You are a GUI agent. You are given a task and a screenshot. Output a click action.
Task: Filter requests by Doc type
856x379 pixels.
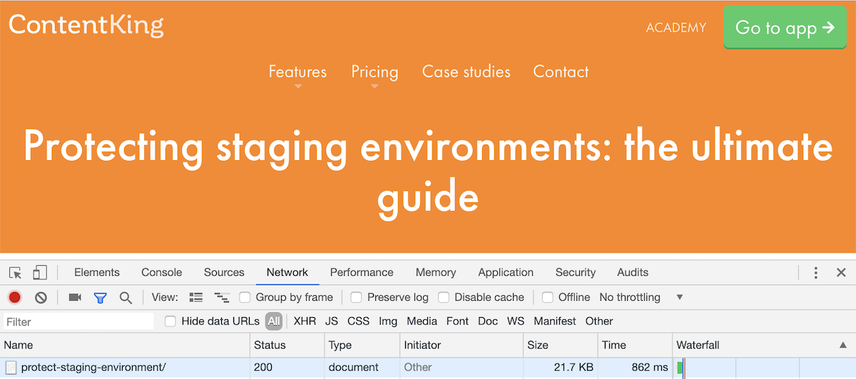[488, 321]
